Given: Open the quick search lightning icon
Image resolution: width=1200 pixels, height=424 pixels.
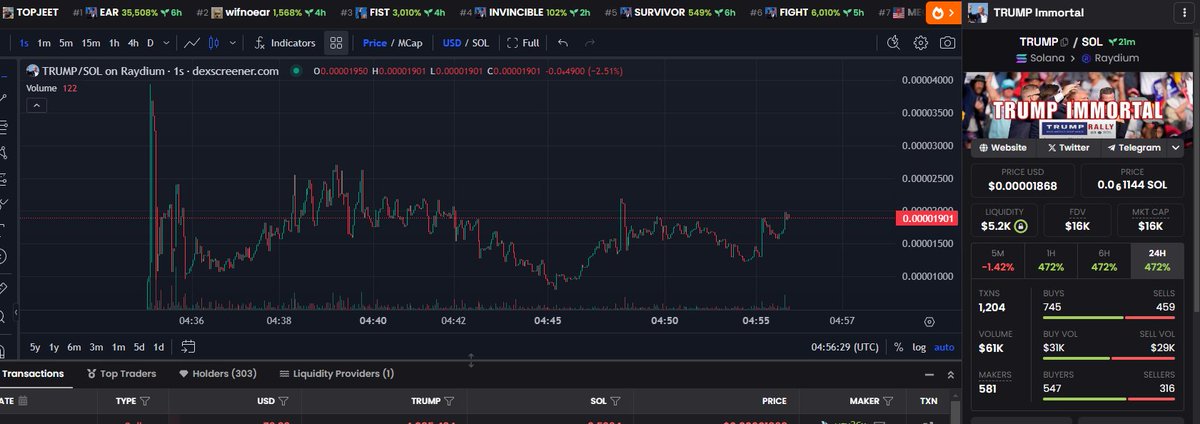Looking at the screenshot, I should tap(894, 43).
